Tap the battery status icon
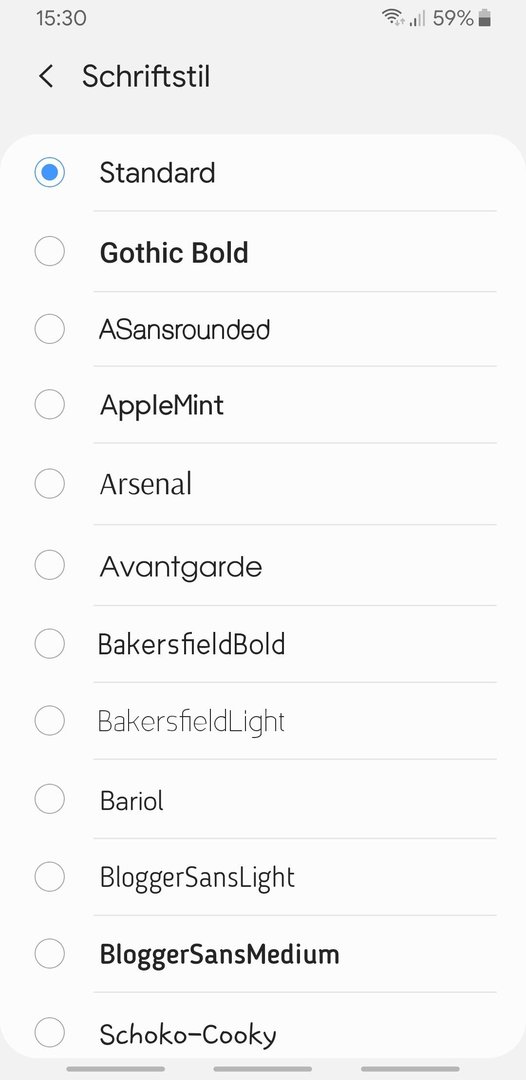Viewport: 526px width, 1080px height. coord(485,18)
